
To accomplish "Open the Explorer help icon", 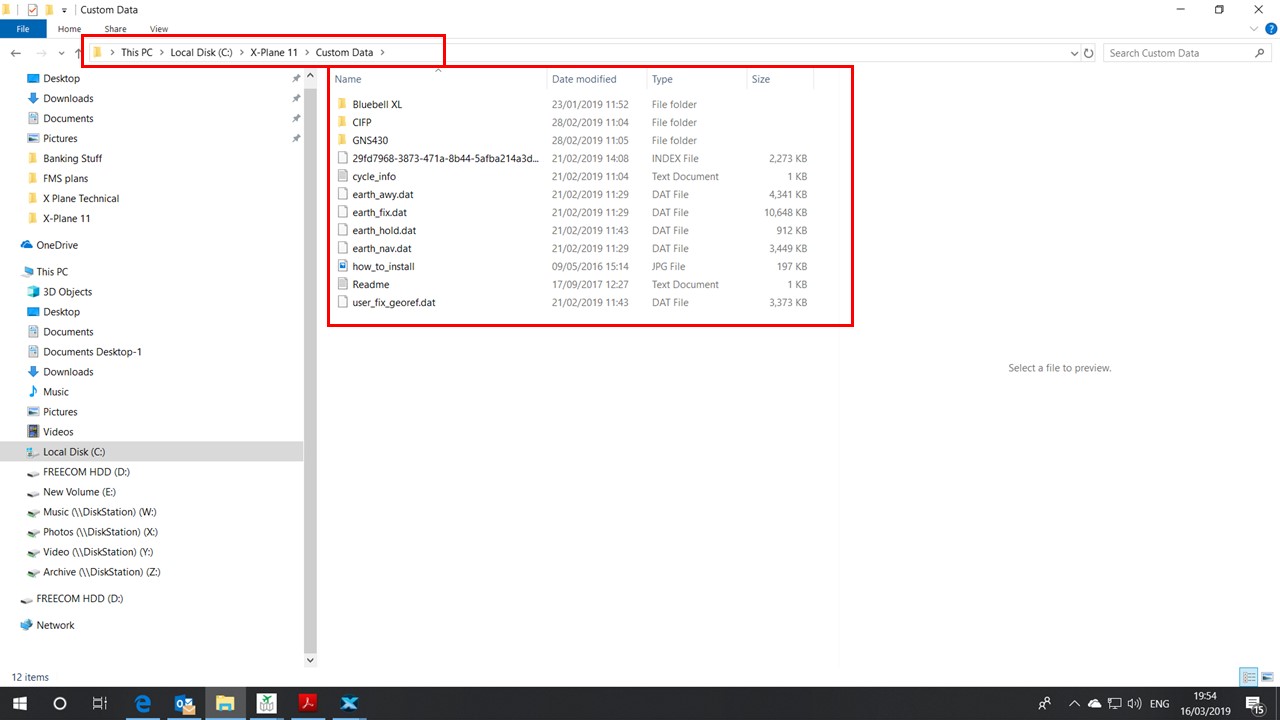I will point(1270,29).
